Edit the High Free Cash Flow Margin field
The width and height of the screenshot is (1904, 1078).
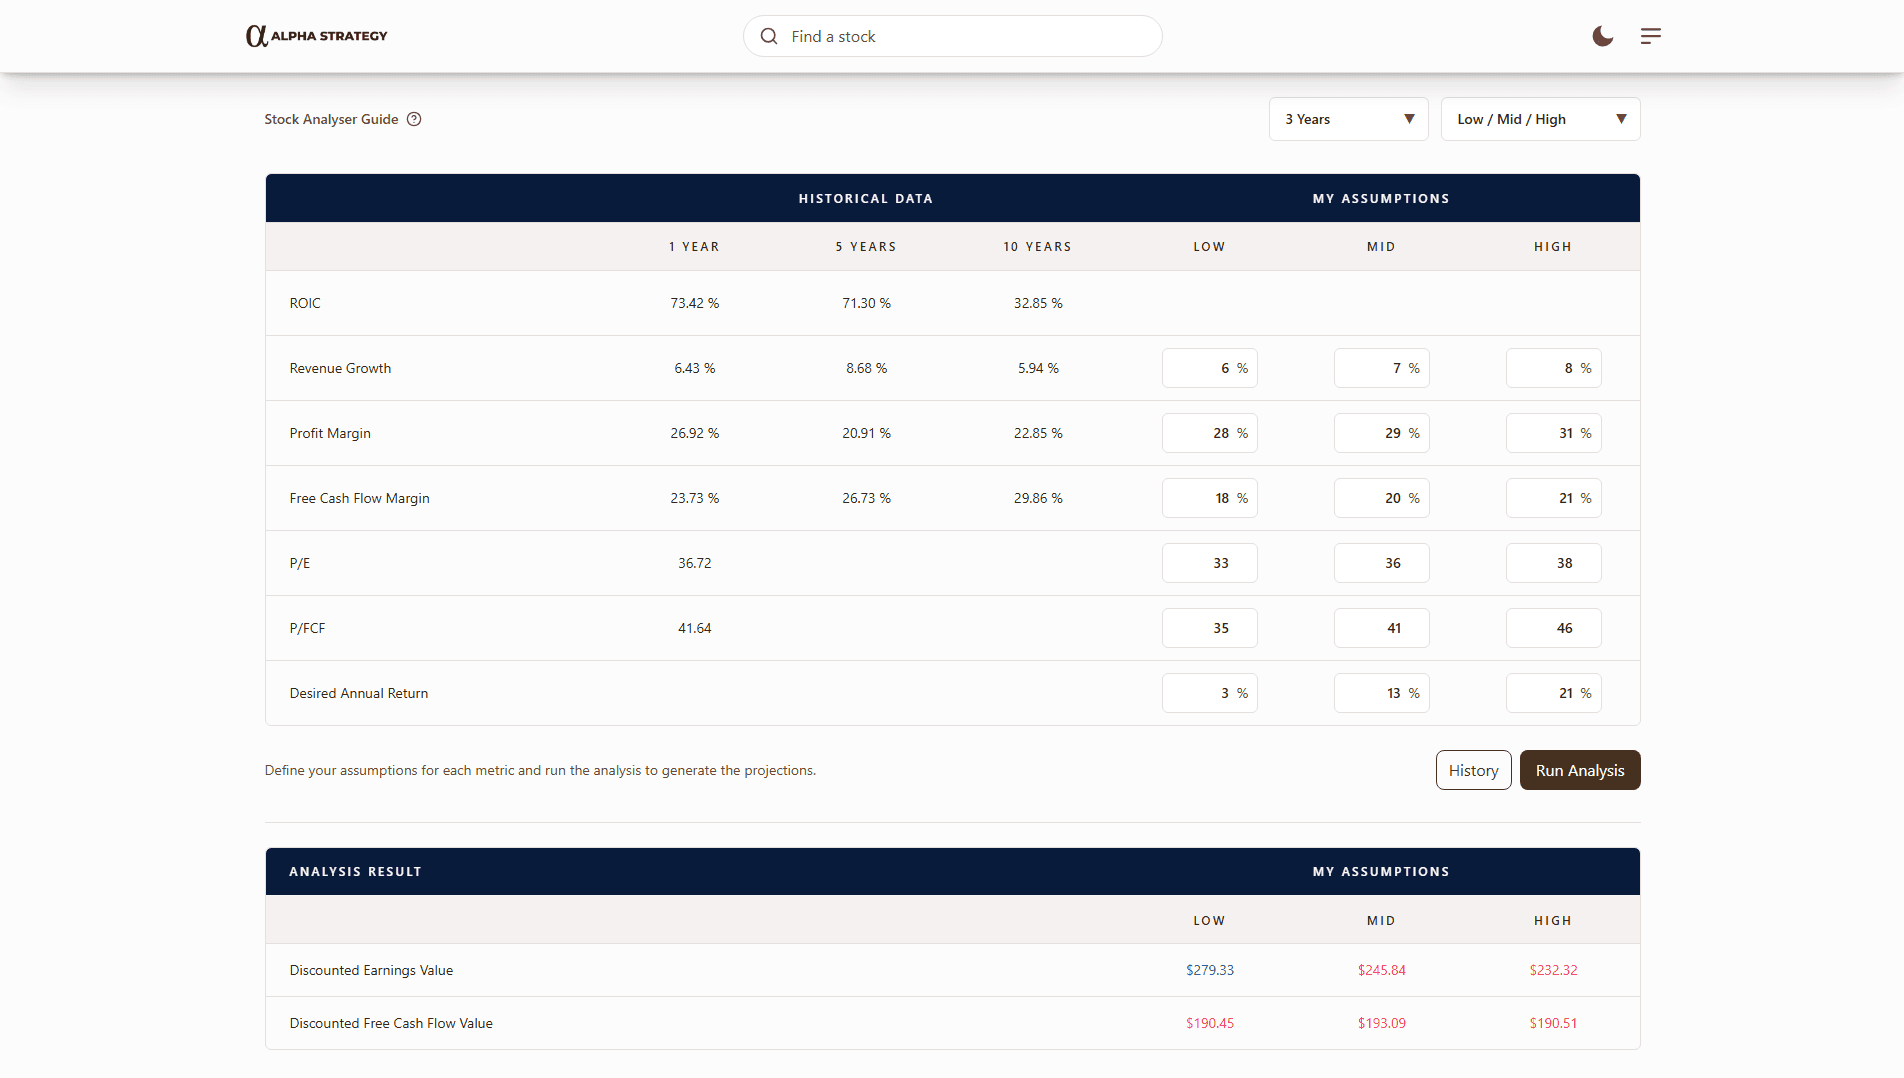(x=1553, y=498)
